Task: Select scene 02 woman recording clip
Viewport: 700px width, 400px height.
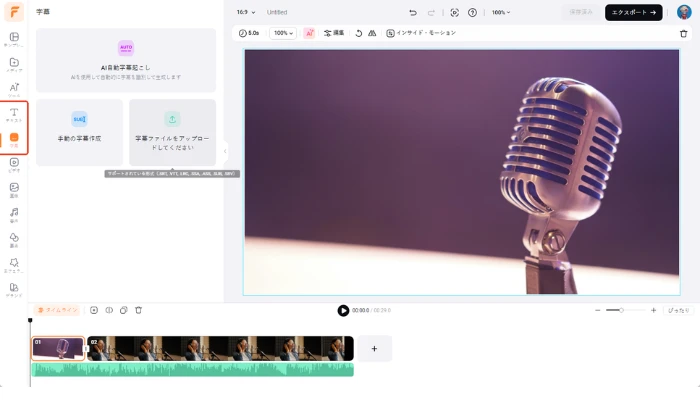Action: click(221, 348)
